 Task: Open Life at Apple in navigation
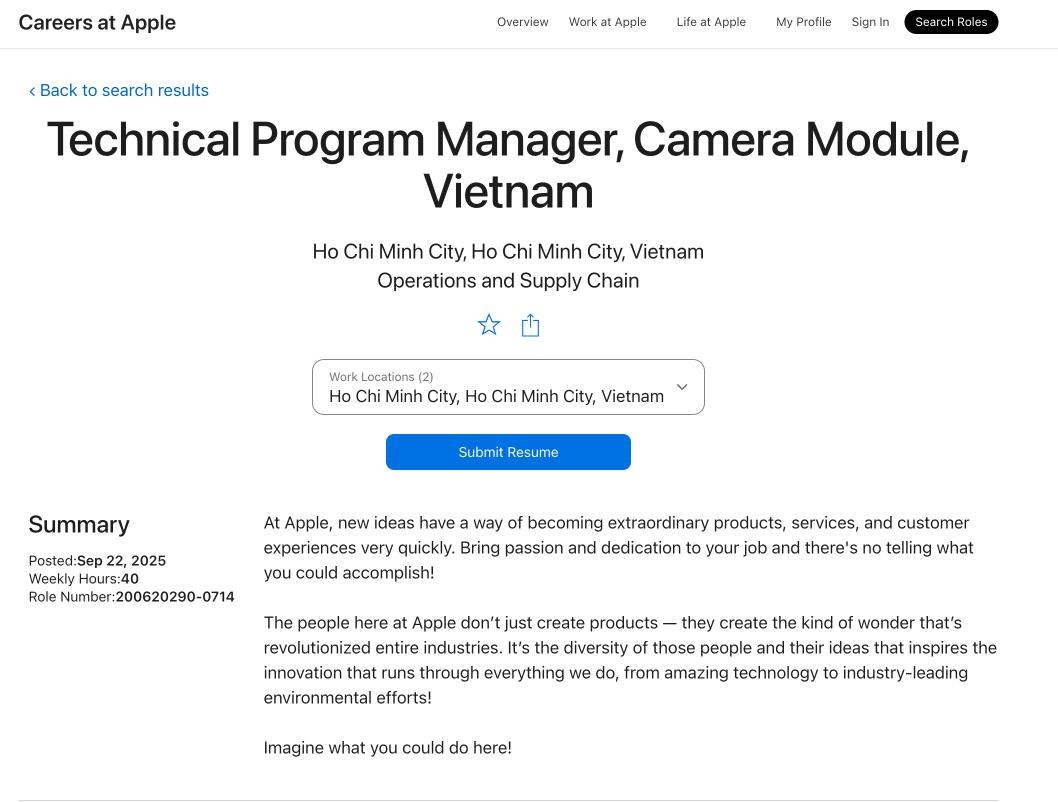711,22
